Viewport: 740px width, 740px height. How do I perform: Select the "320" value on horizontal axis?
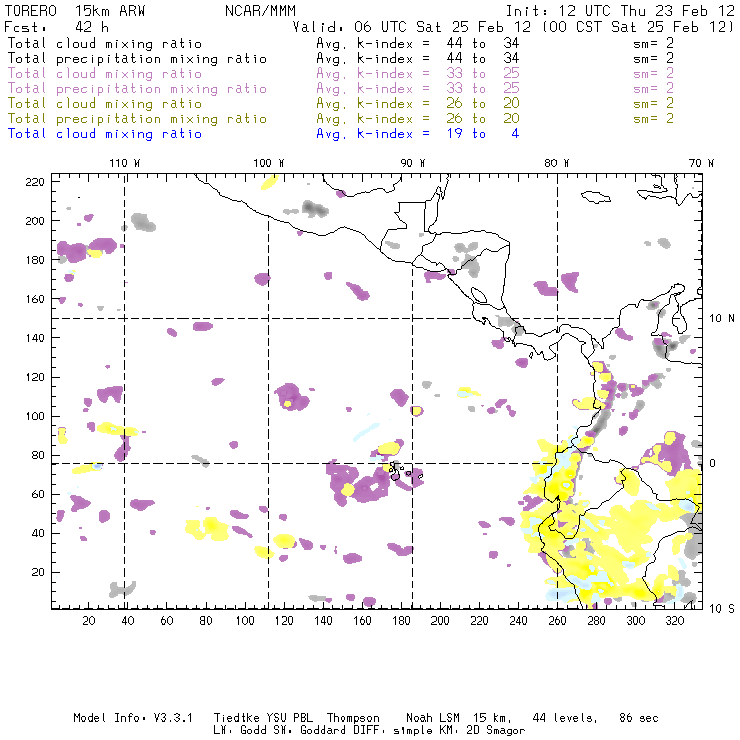674,621
